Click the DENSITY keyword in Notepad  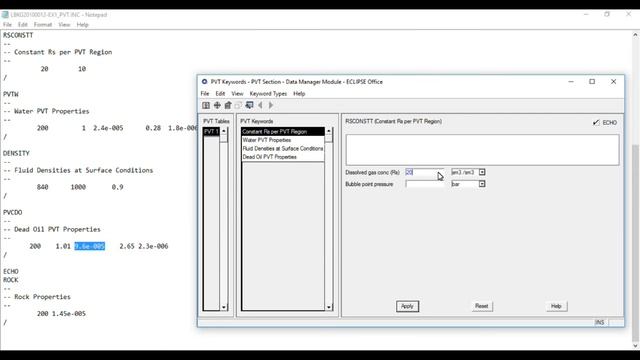coord(16,153)
